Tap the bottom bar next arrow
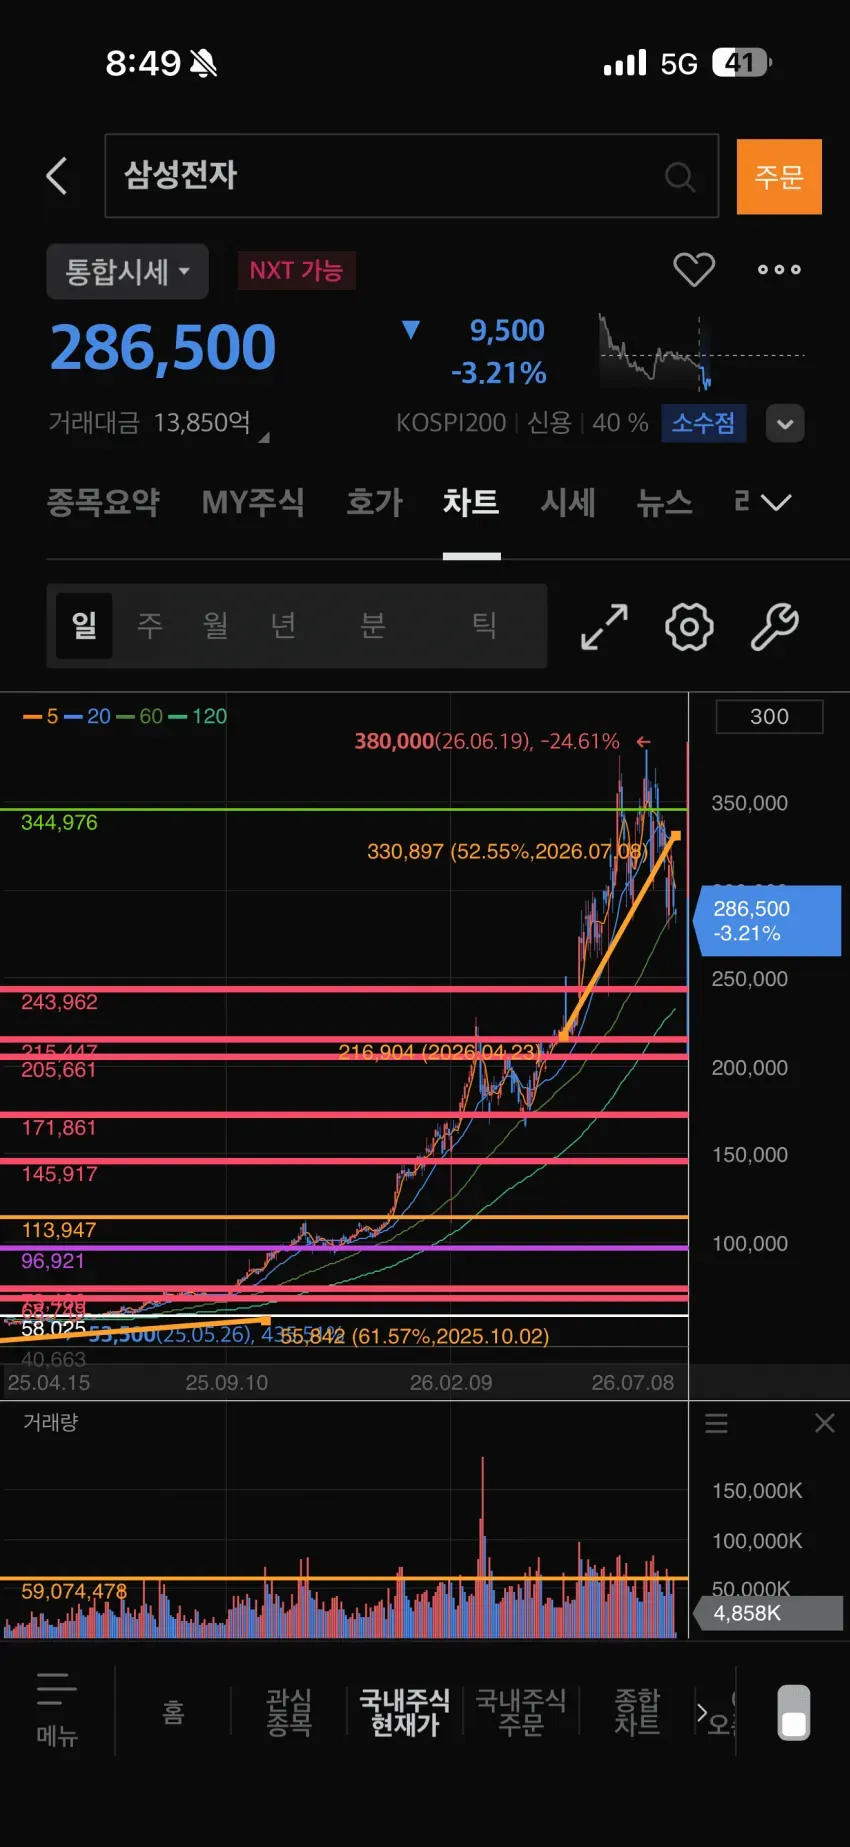 (702, 1713)
